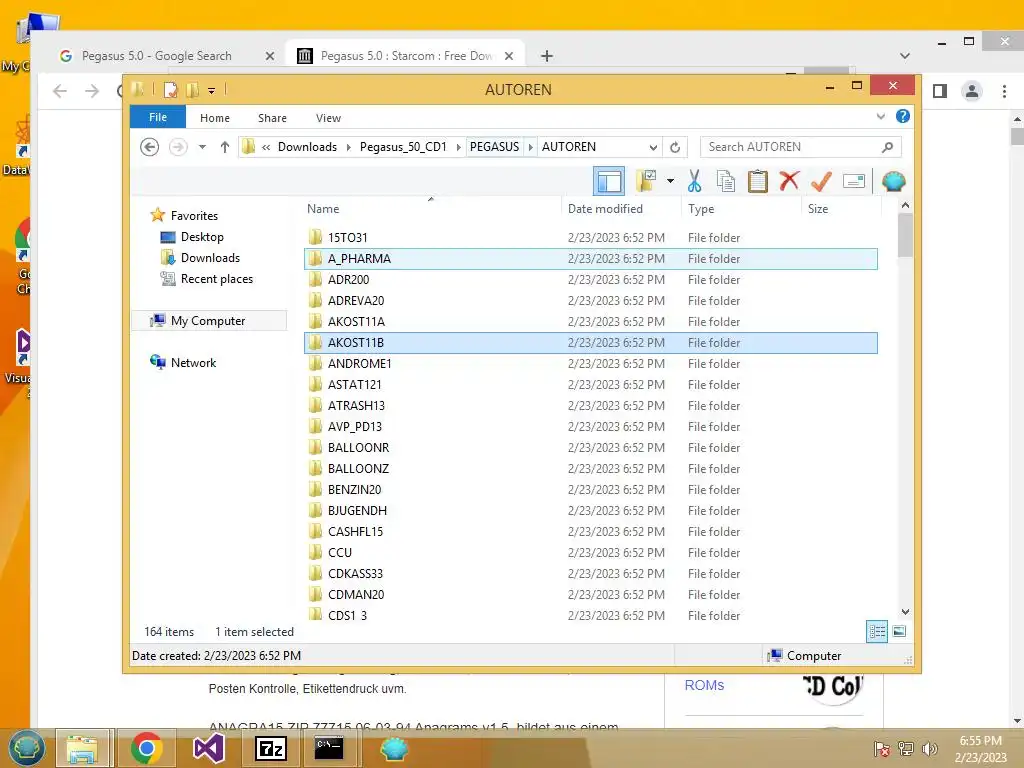Open a new Chrome tab
The height and width of the screenshot is (768, 1024).
(x=547, y=56)
